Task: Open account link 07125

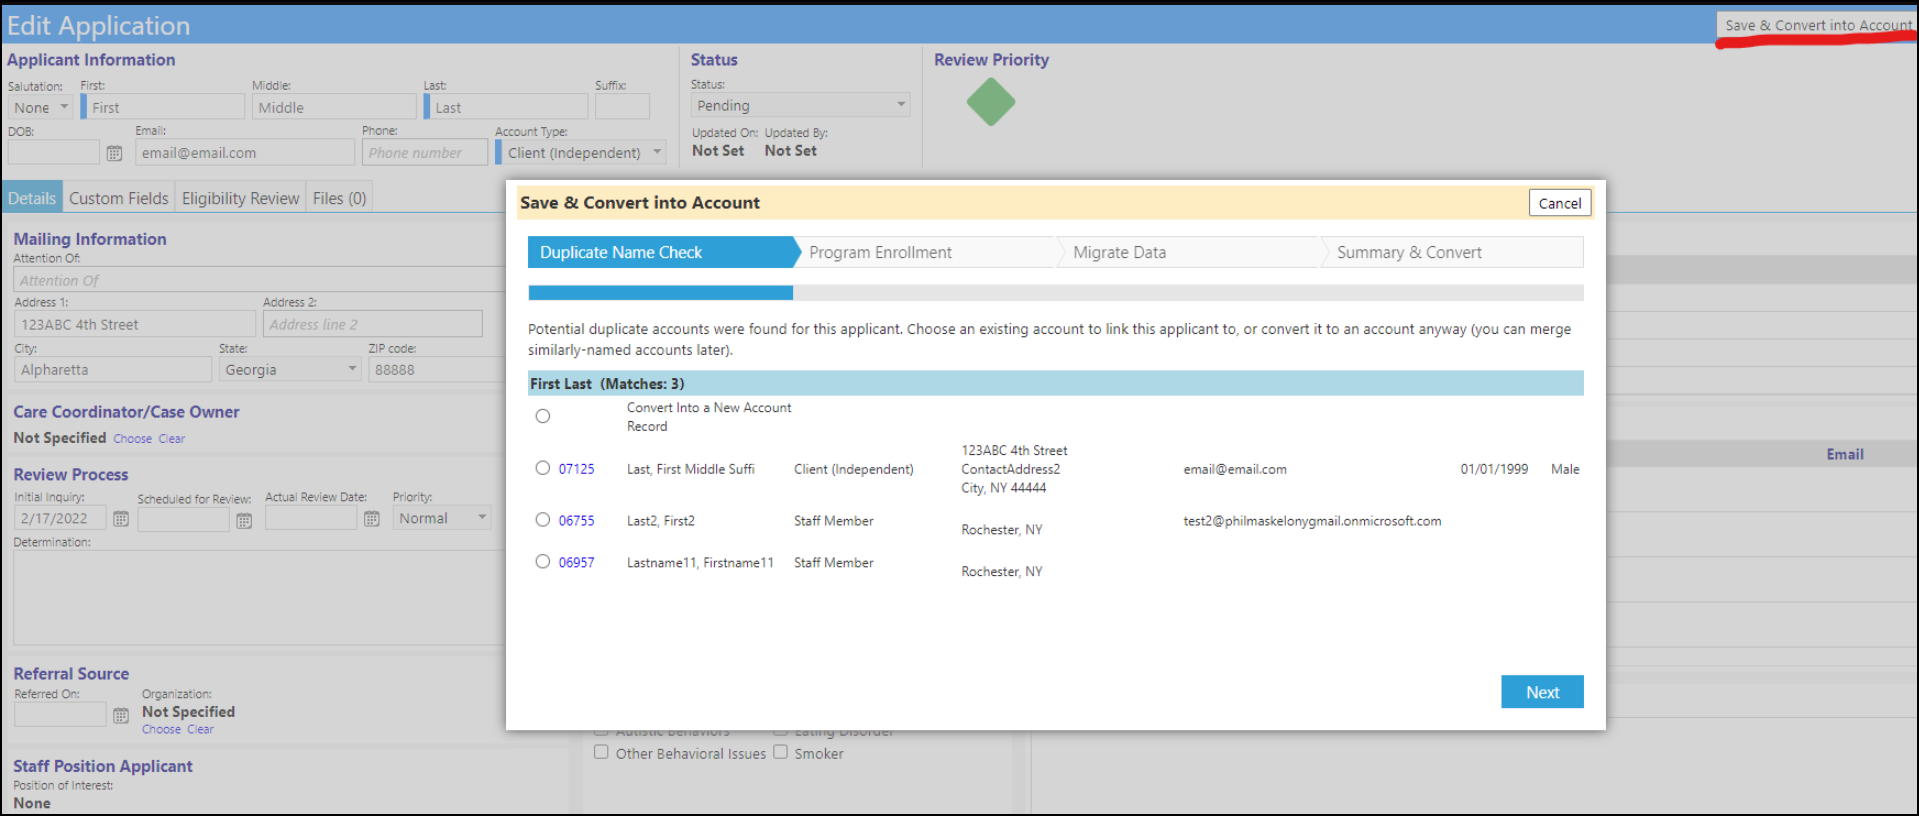Action: 576,469
